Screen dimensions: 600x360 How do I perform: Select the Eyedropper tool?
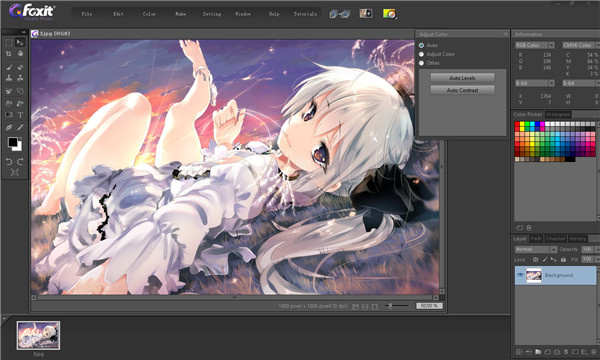(20, 127)
